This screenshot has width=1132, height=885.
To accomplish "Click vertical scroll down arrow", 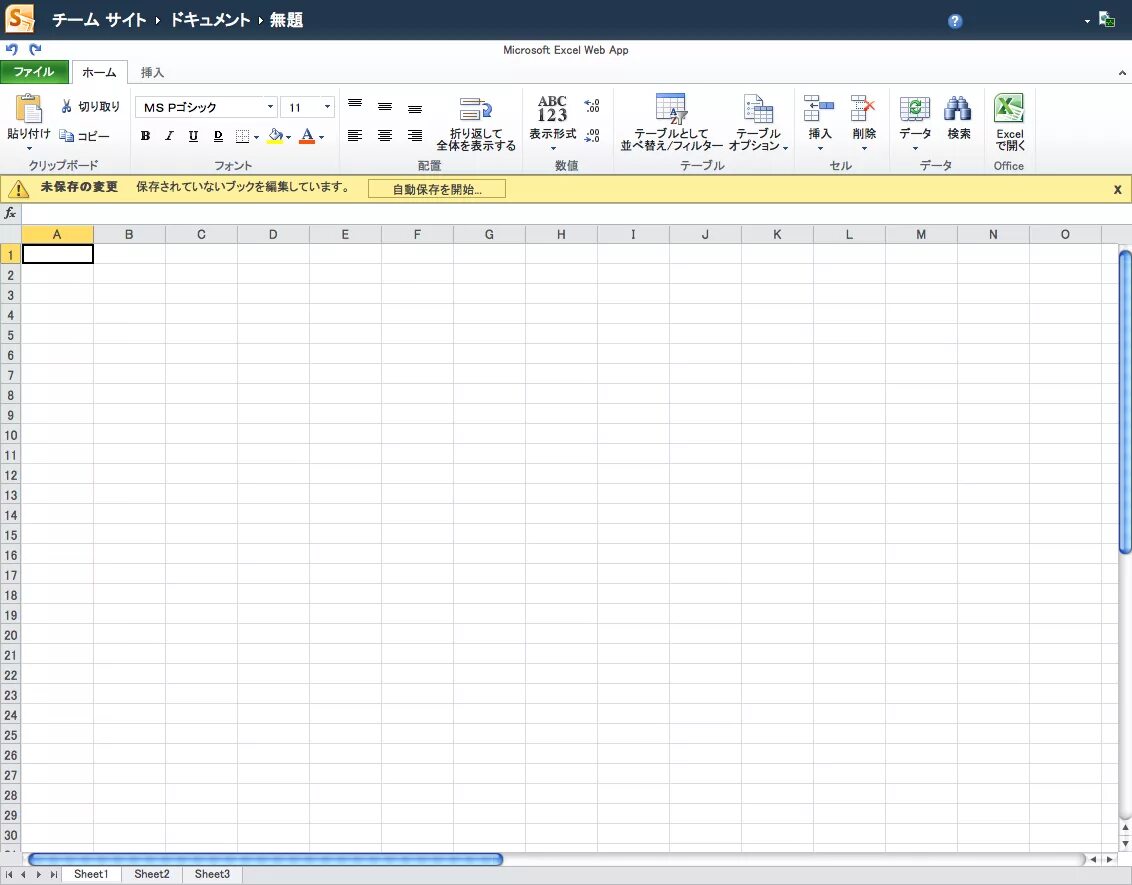I will tap(1125, 843).
